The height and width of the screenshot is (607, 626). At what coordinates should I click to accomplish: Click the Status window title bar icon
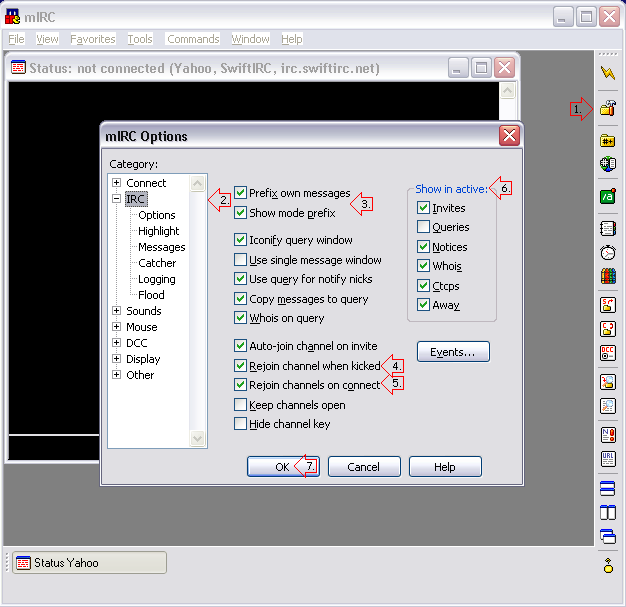coord(18,67)
